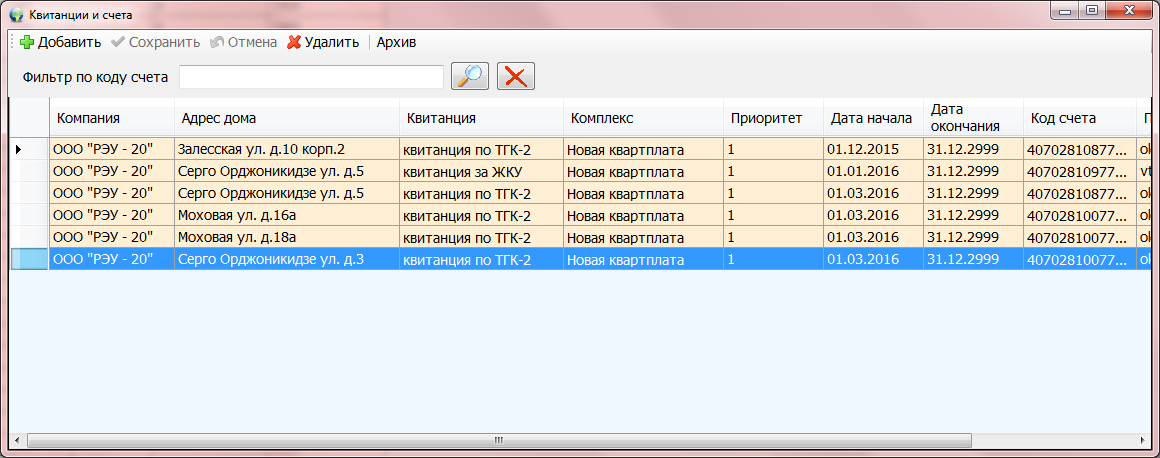The height and width of the screenshot is (458, 1160).
Task: Click the Сохранить toolbar button
Action: pyautogui.click(x=155, y=42)
